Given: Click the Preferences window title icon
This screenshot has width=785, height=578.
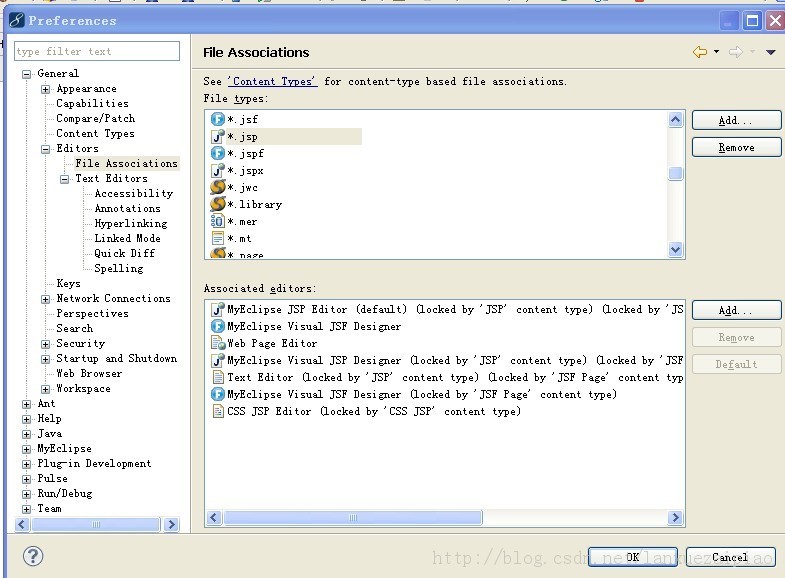Looking at the screenshot, I should tap(17, 21).
